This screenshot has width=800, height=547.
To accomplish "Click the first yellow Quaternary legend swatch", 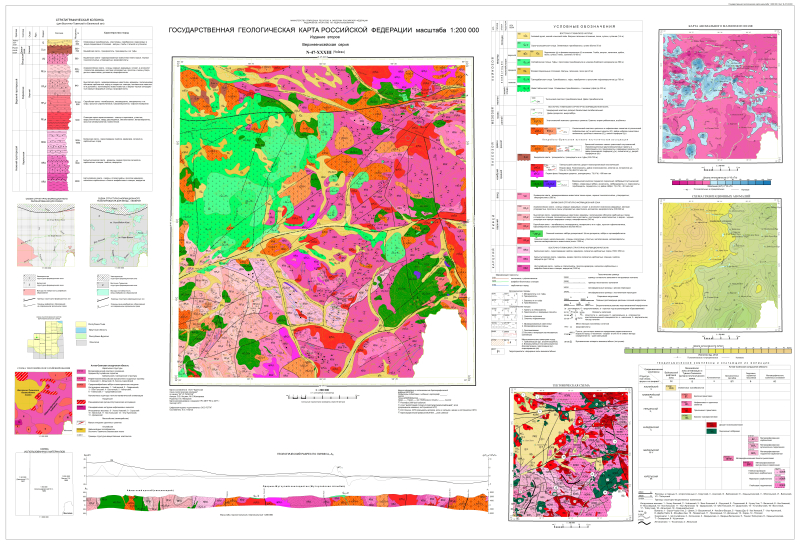I will (x=524, y=36).
